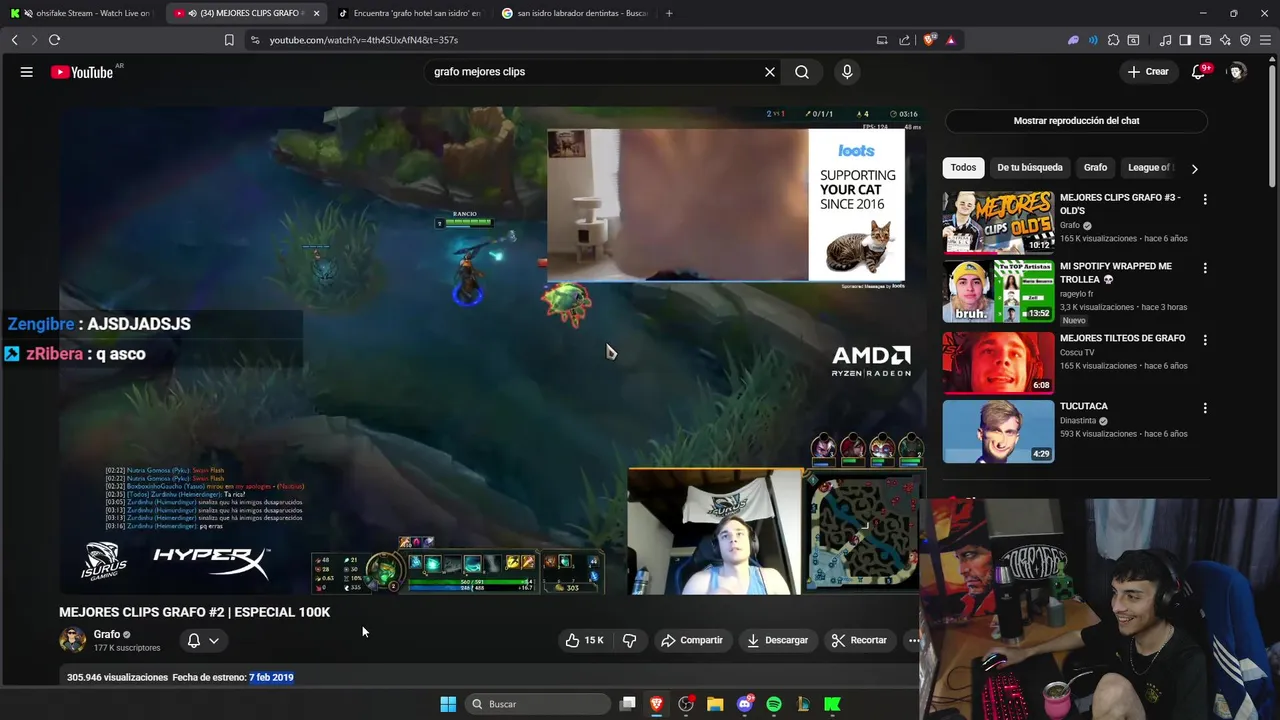Open MI SPOTIFY WRAPPED video thumbnail
The height and width of the screenshot is (720, 1280).
[x=998, y=291]
